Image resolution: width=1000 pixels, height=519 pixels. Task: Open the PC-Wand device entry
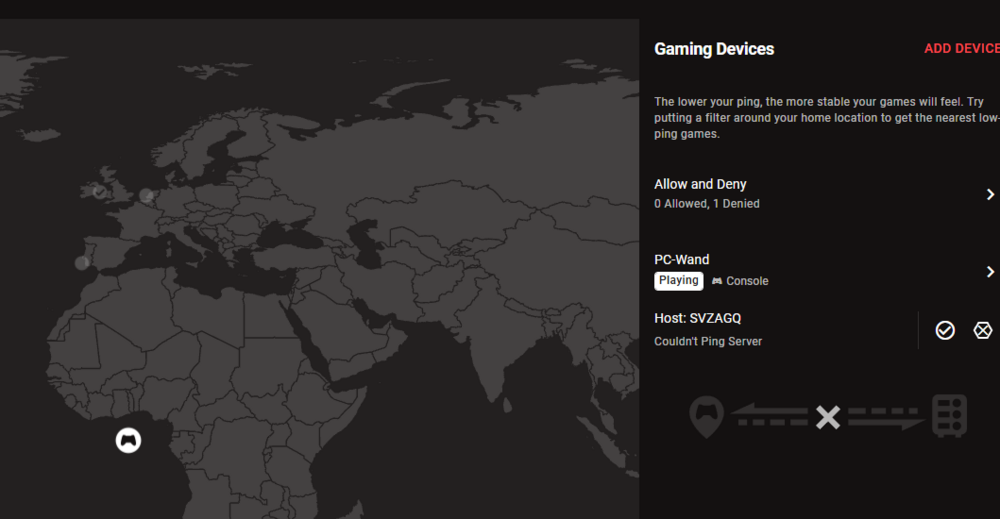point(682,260)
